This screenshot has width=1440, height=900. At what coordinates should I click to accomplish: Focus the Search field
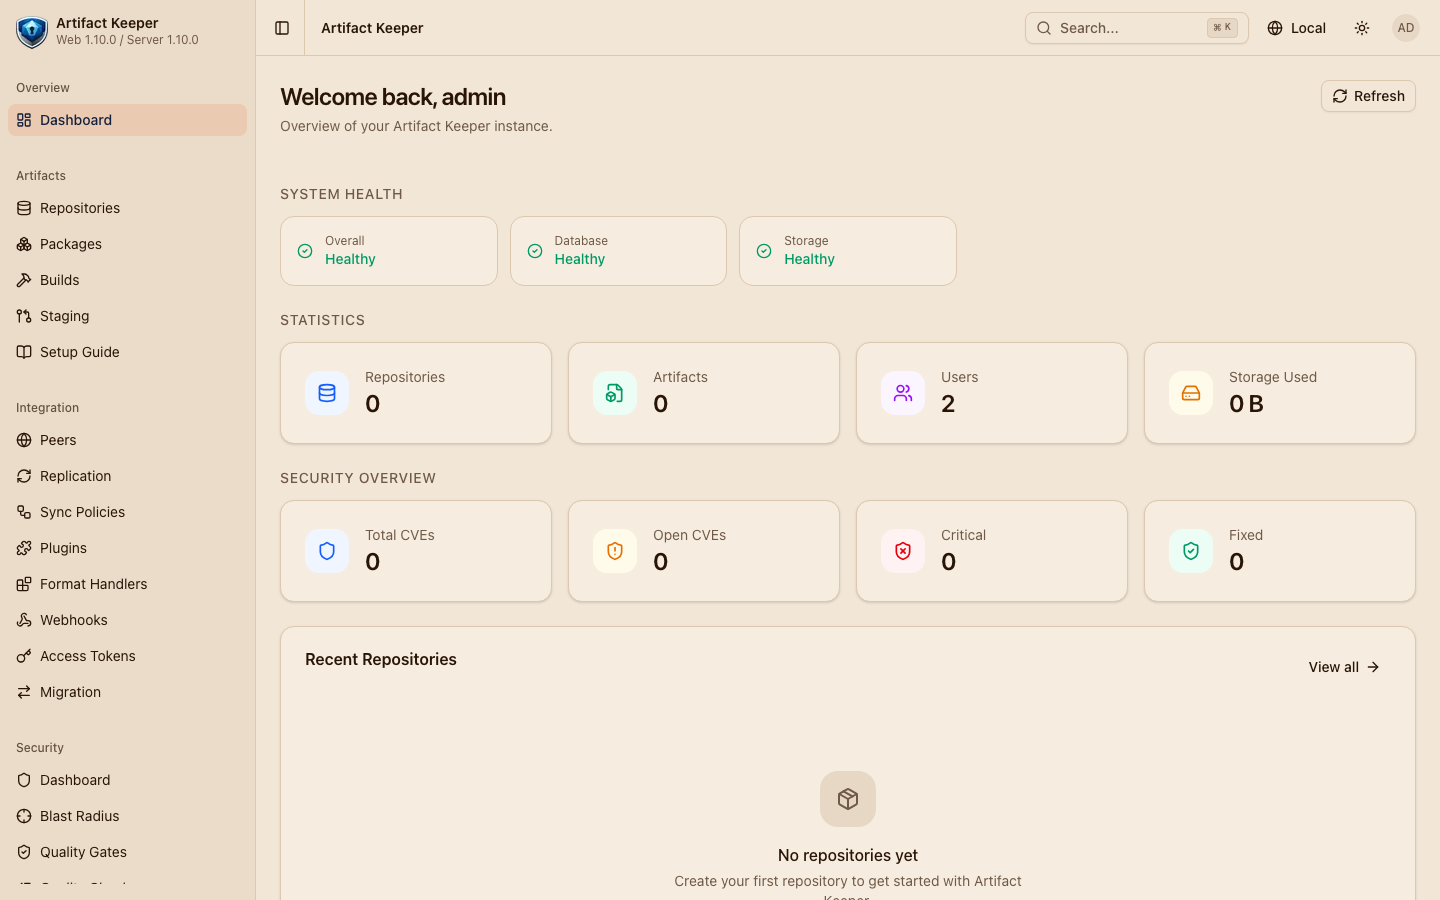pyautogui.click(x=1136, y=28)
